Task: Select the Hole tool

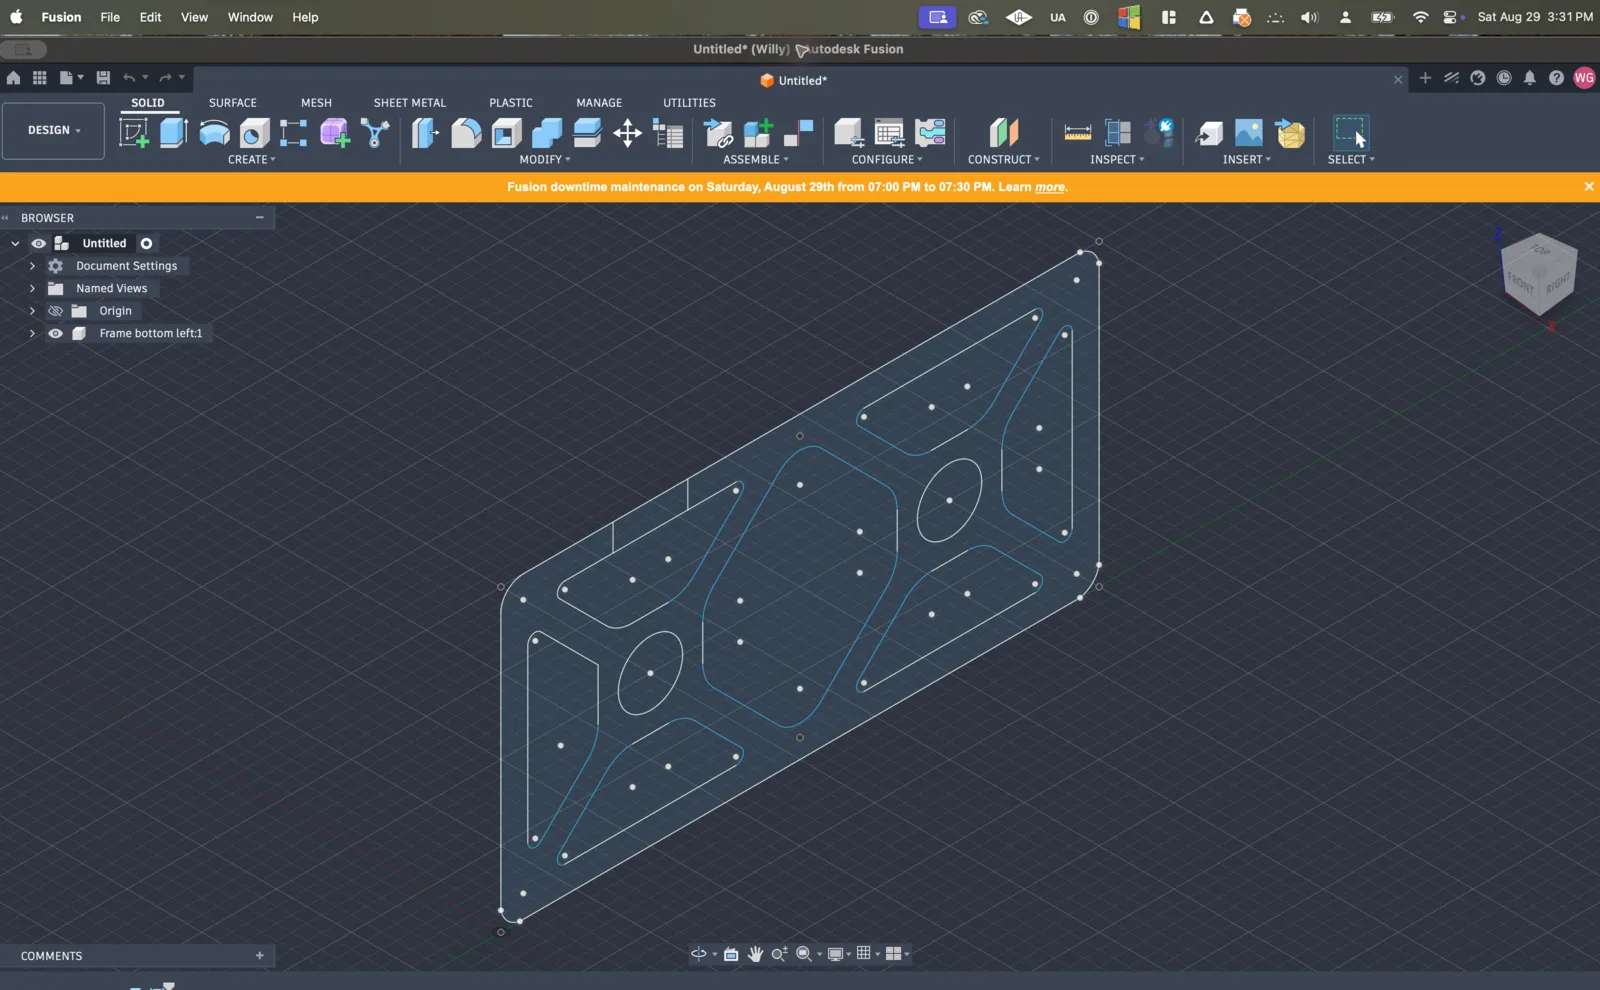Action: (254, 132)
